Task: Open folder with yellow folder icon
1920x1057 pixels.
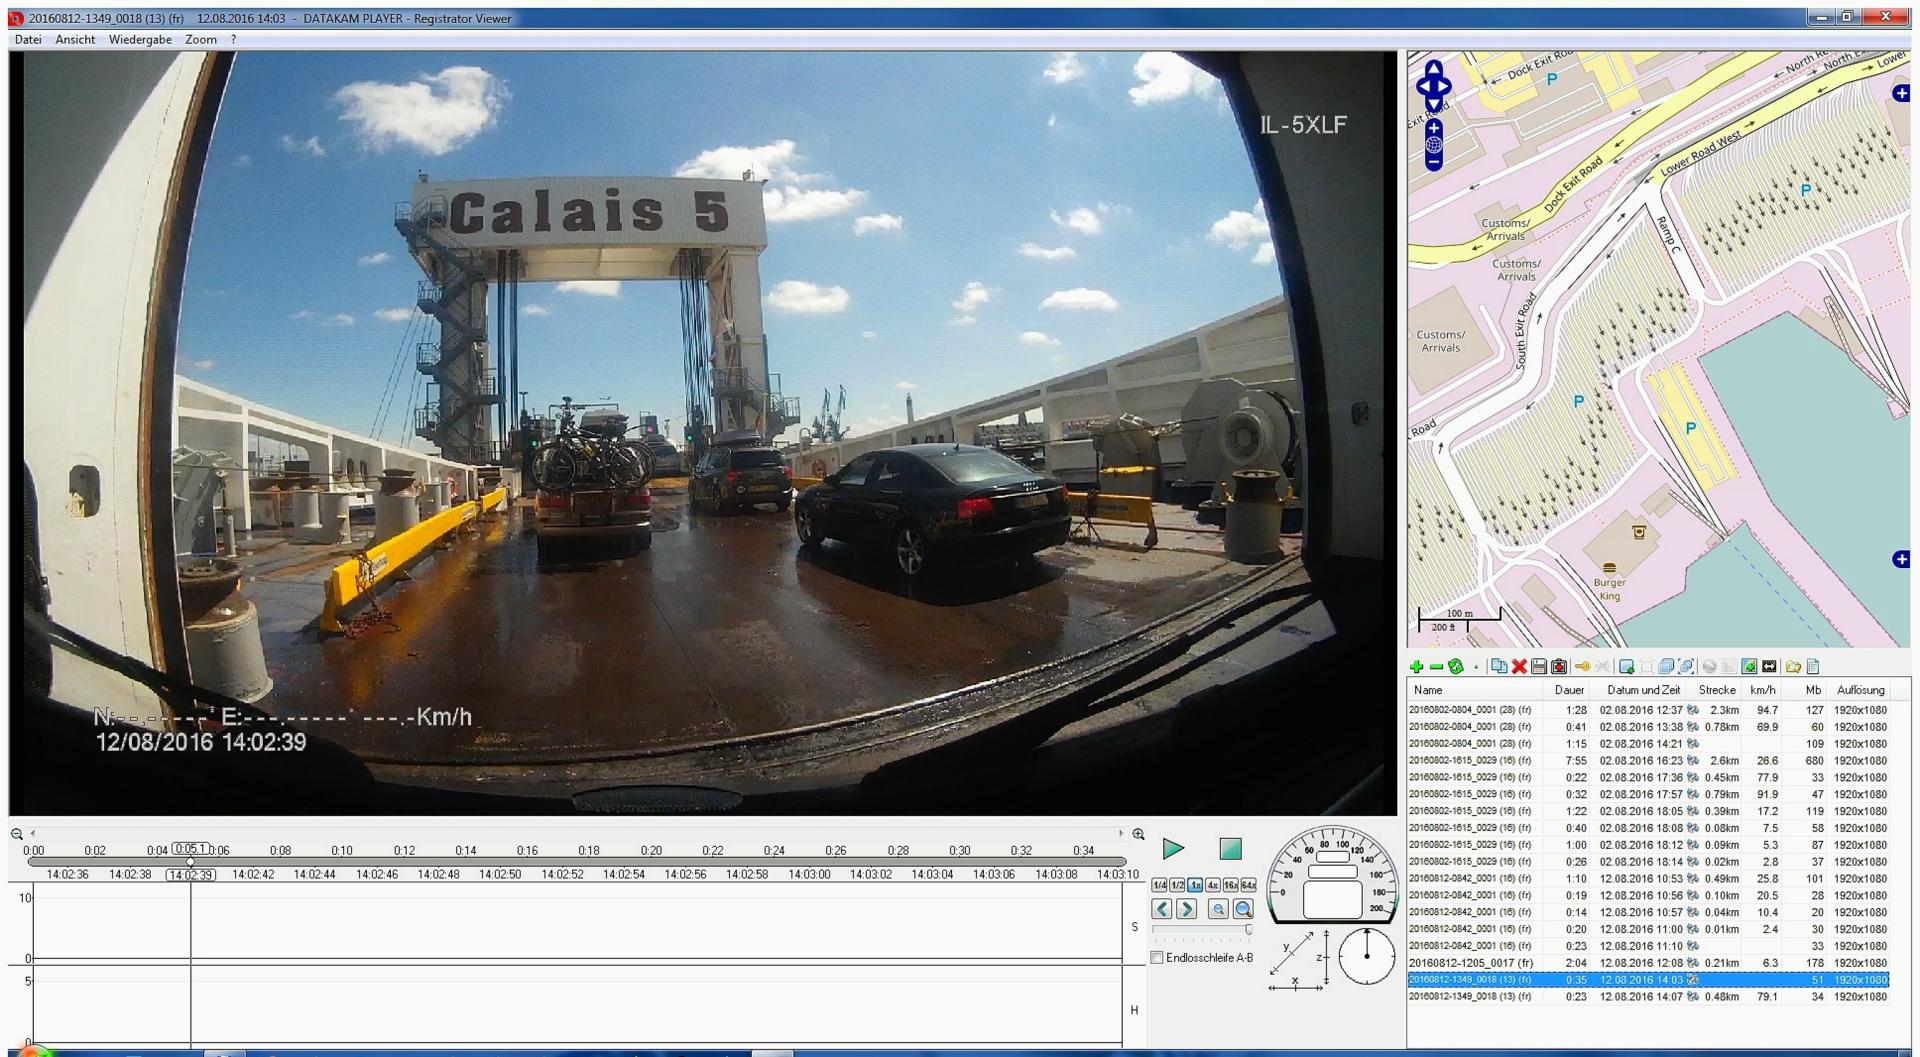Action: coord(1793,666)
